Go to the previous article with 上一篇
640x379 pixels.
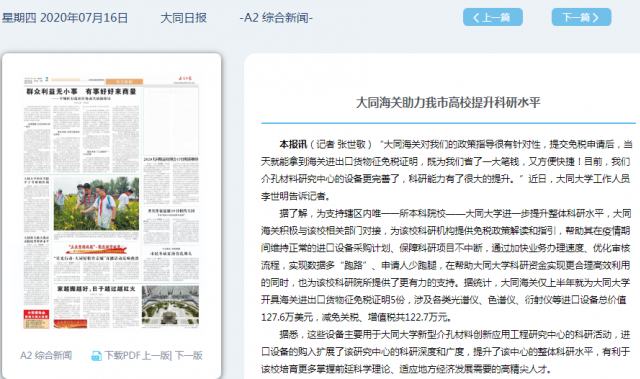click(x=493, y=17)
